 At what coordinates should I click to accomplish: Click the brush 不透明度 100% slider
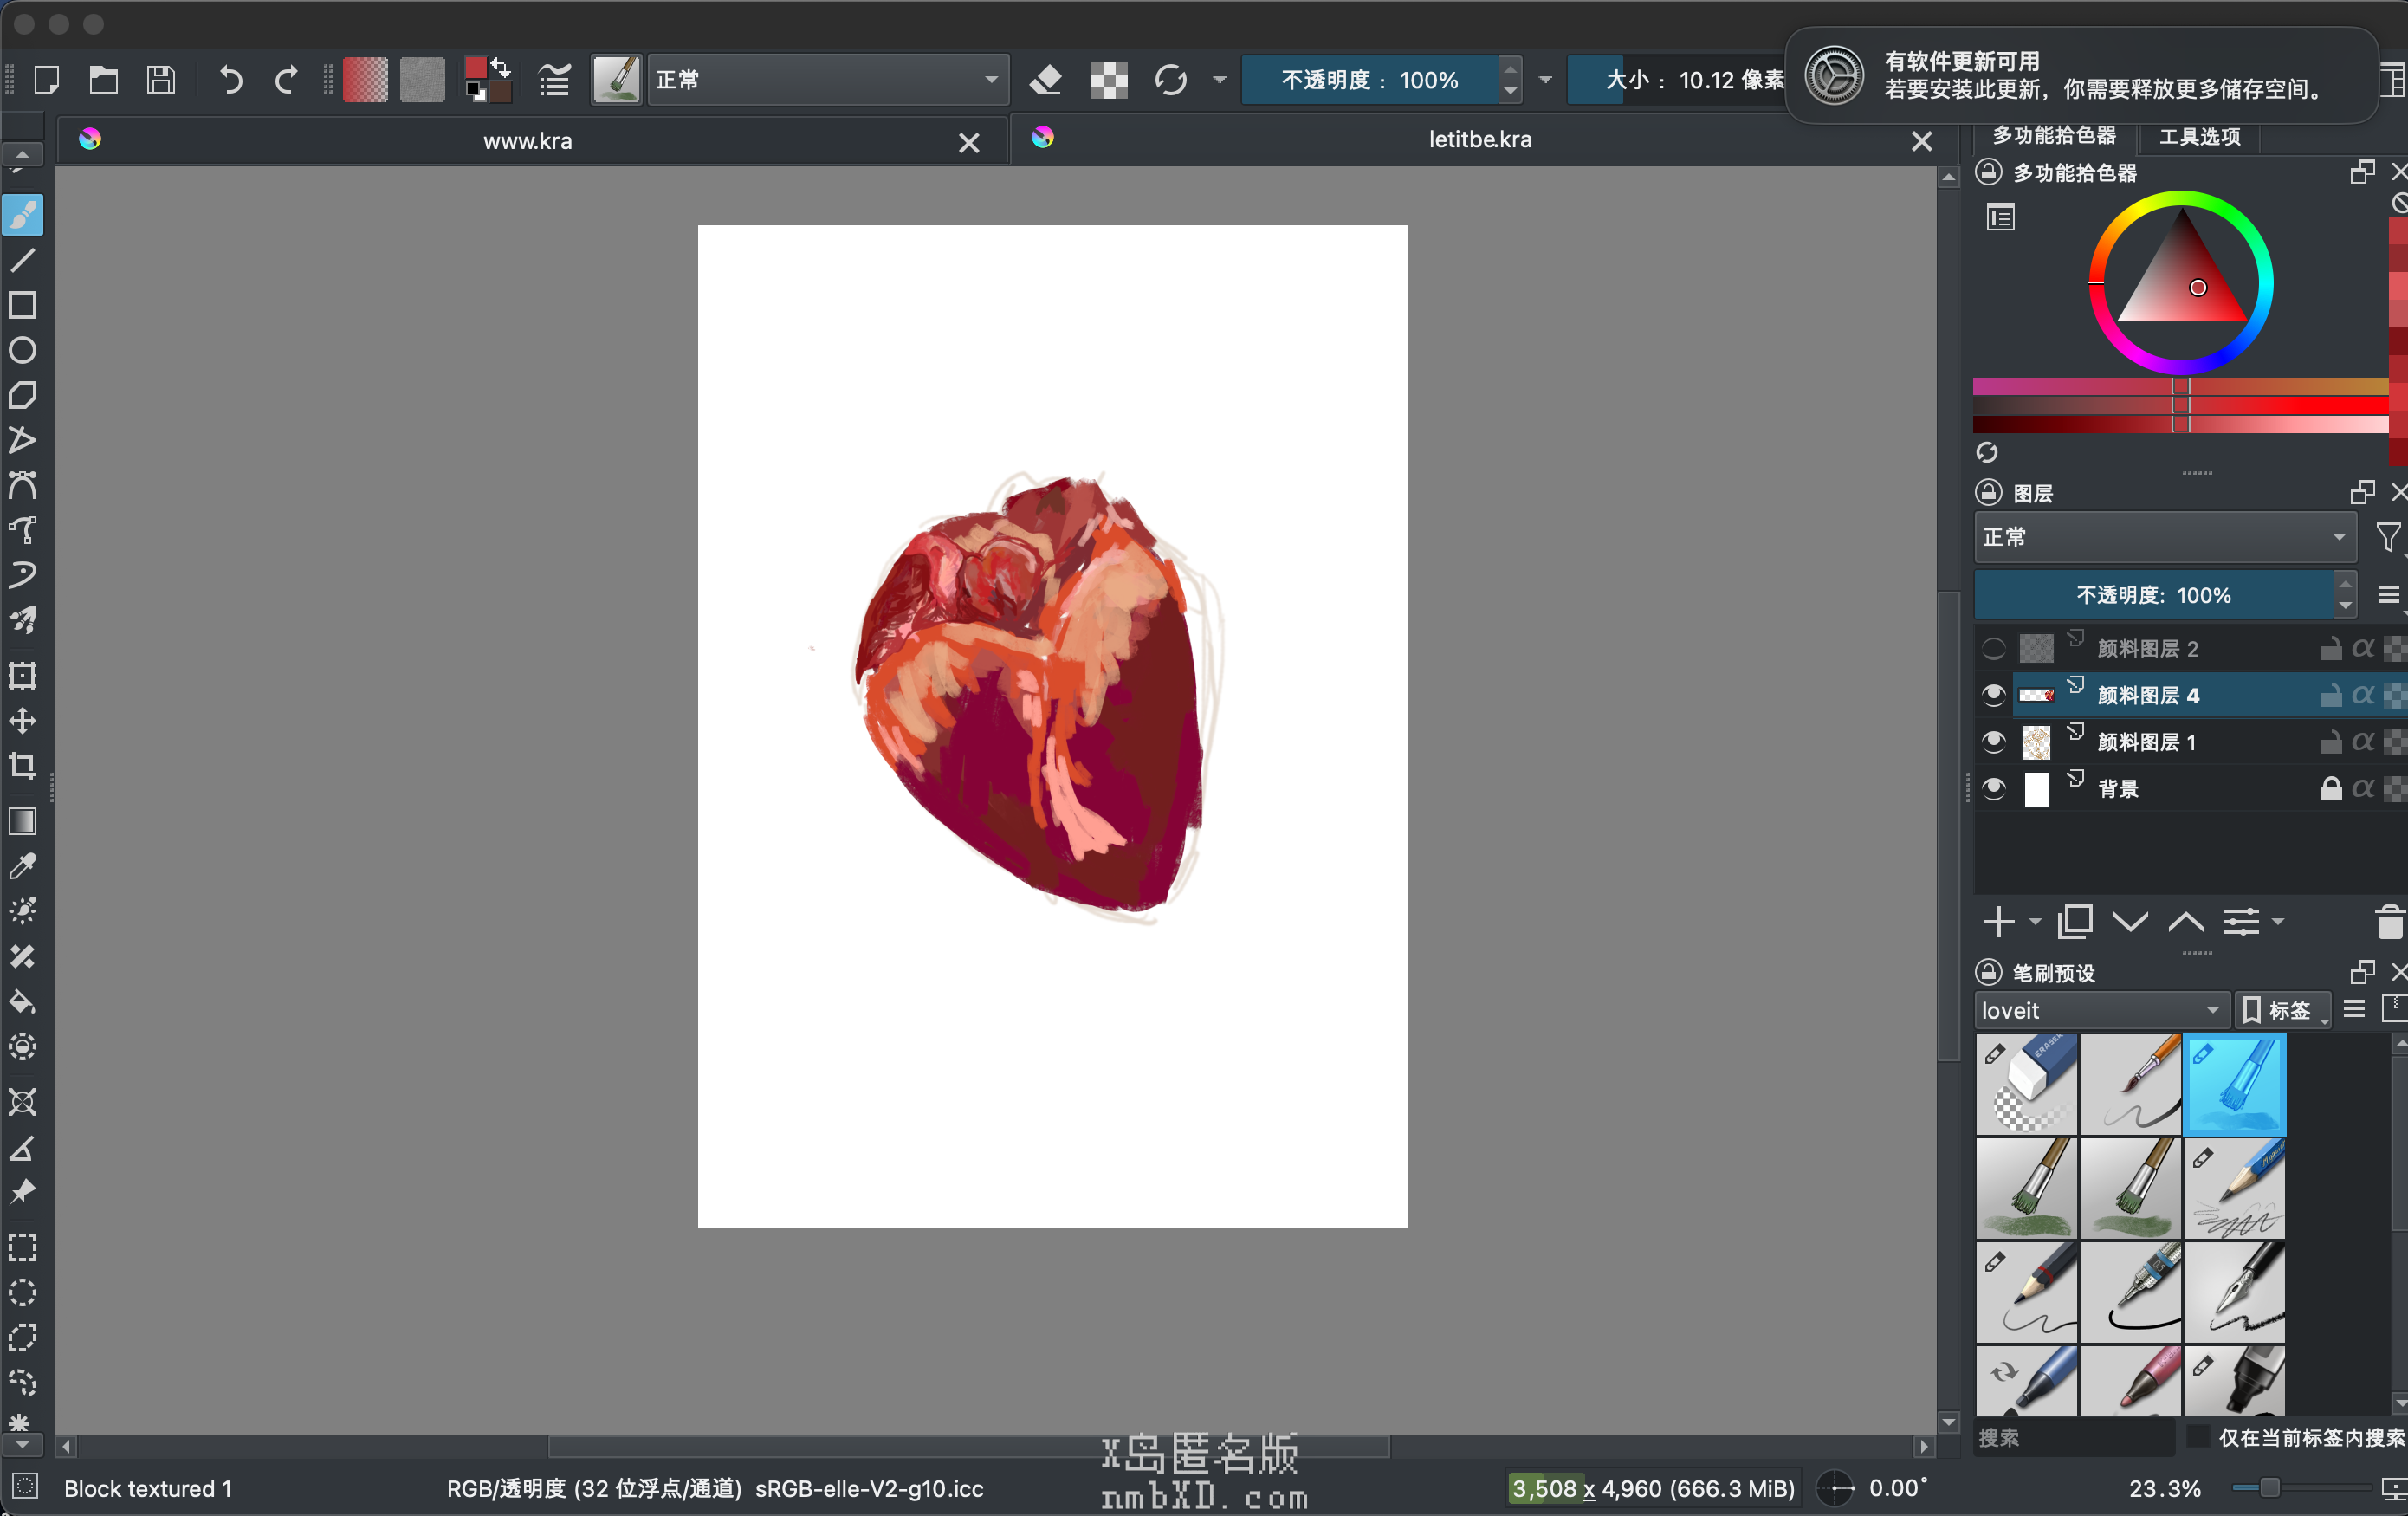[1369, 80]
